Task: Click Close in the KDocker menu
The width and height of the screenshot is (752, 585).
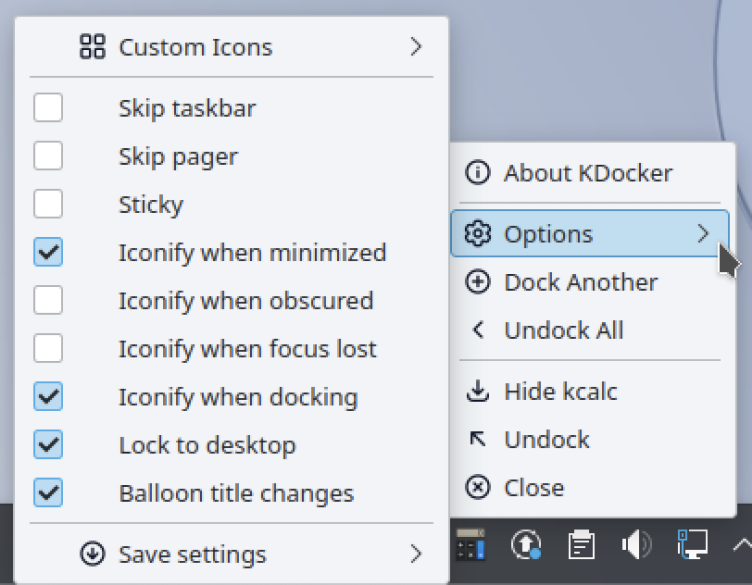Action: (534, 487)
